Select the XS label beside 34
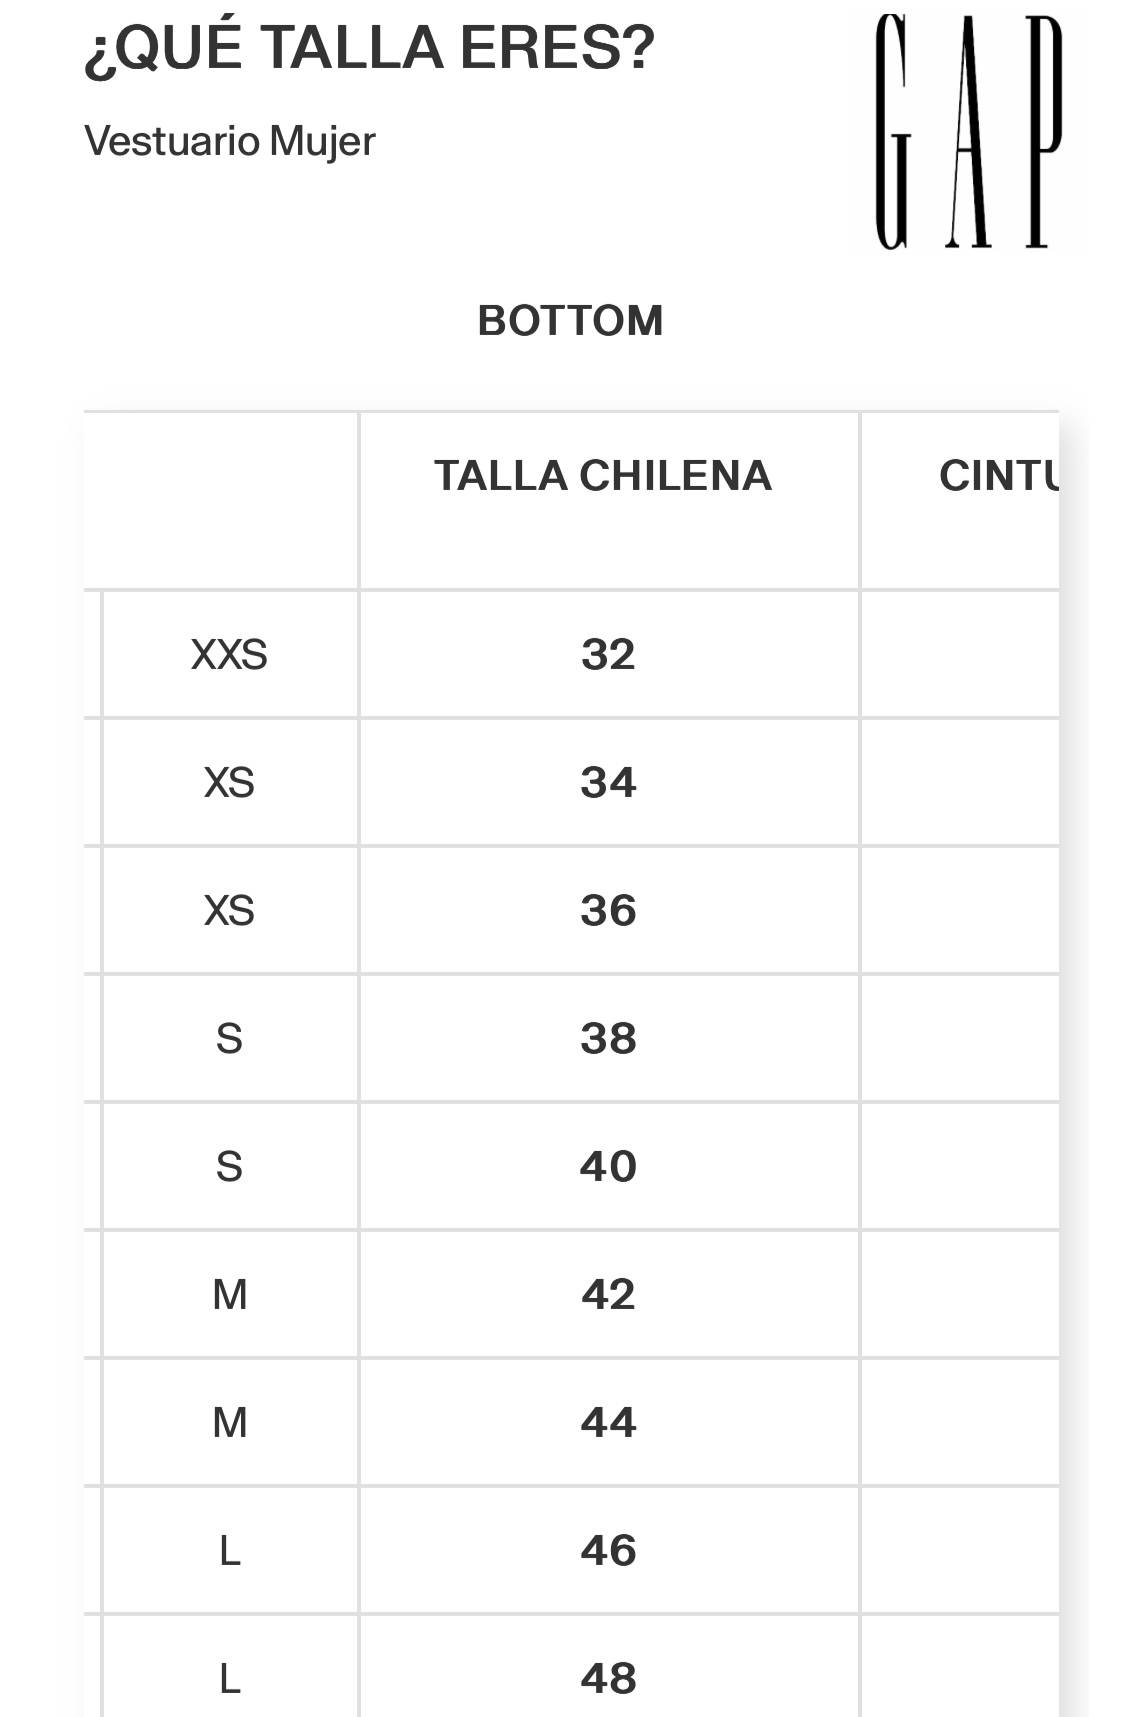The width and height of the screenshot is (1122, 1717). tap(229, 783)
